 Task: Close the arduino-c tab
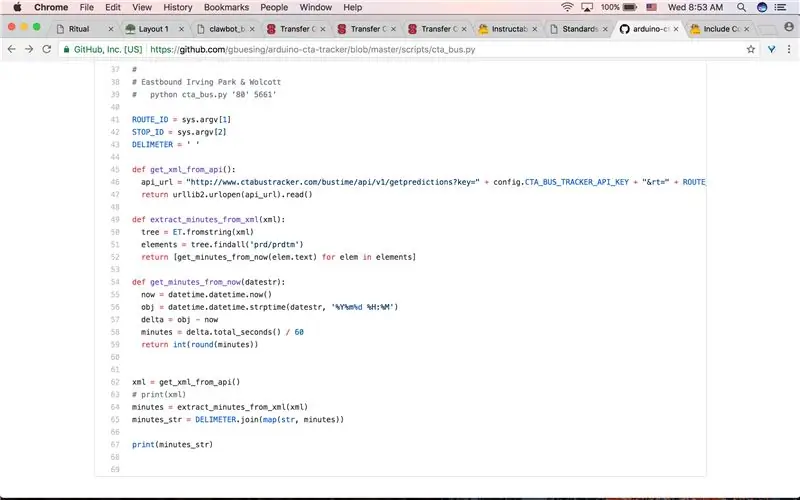point(676,29)
